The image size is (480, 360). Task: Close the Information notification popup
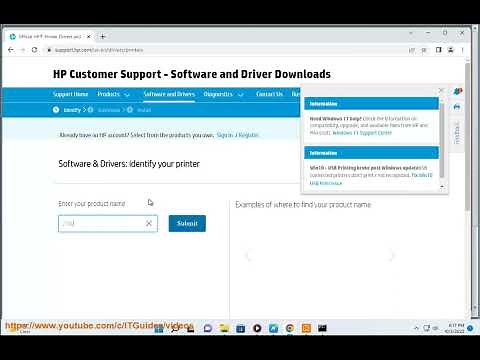(x=441, y=90)
